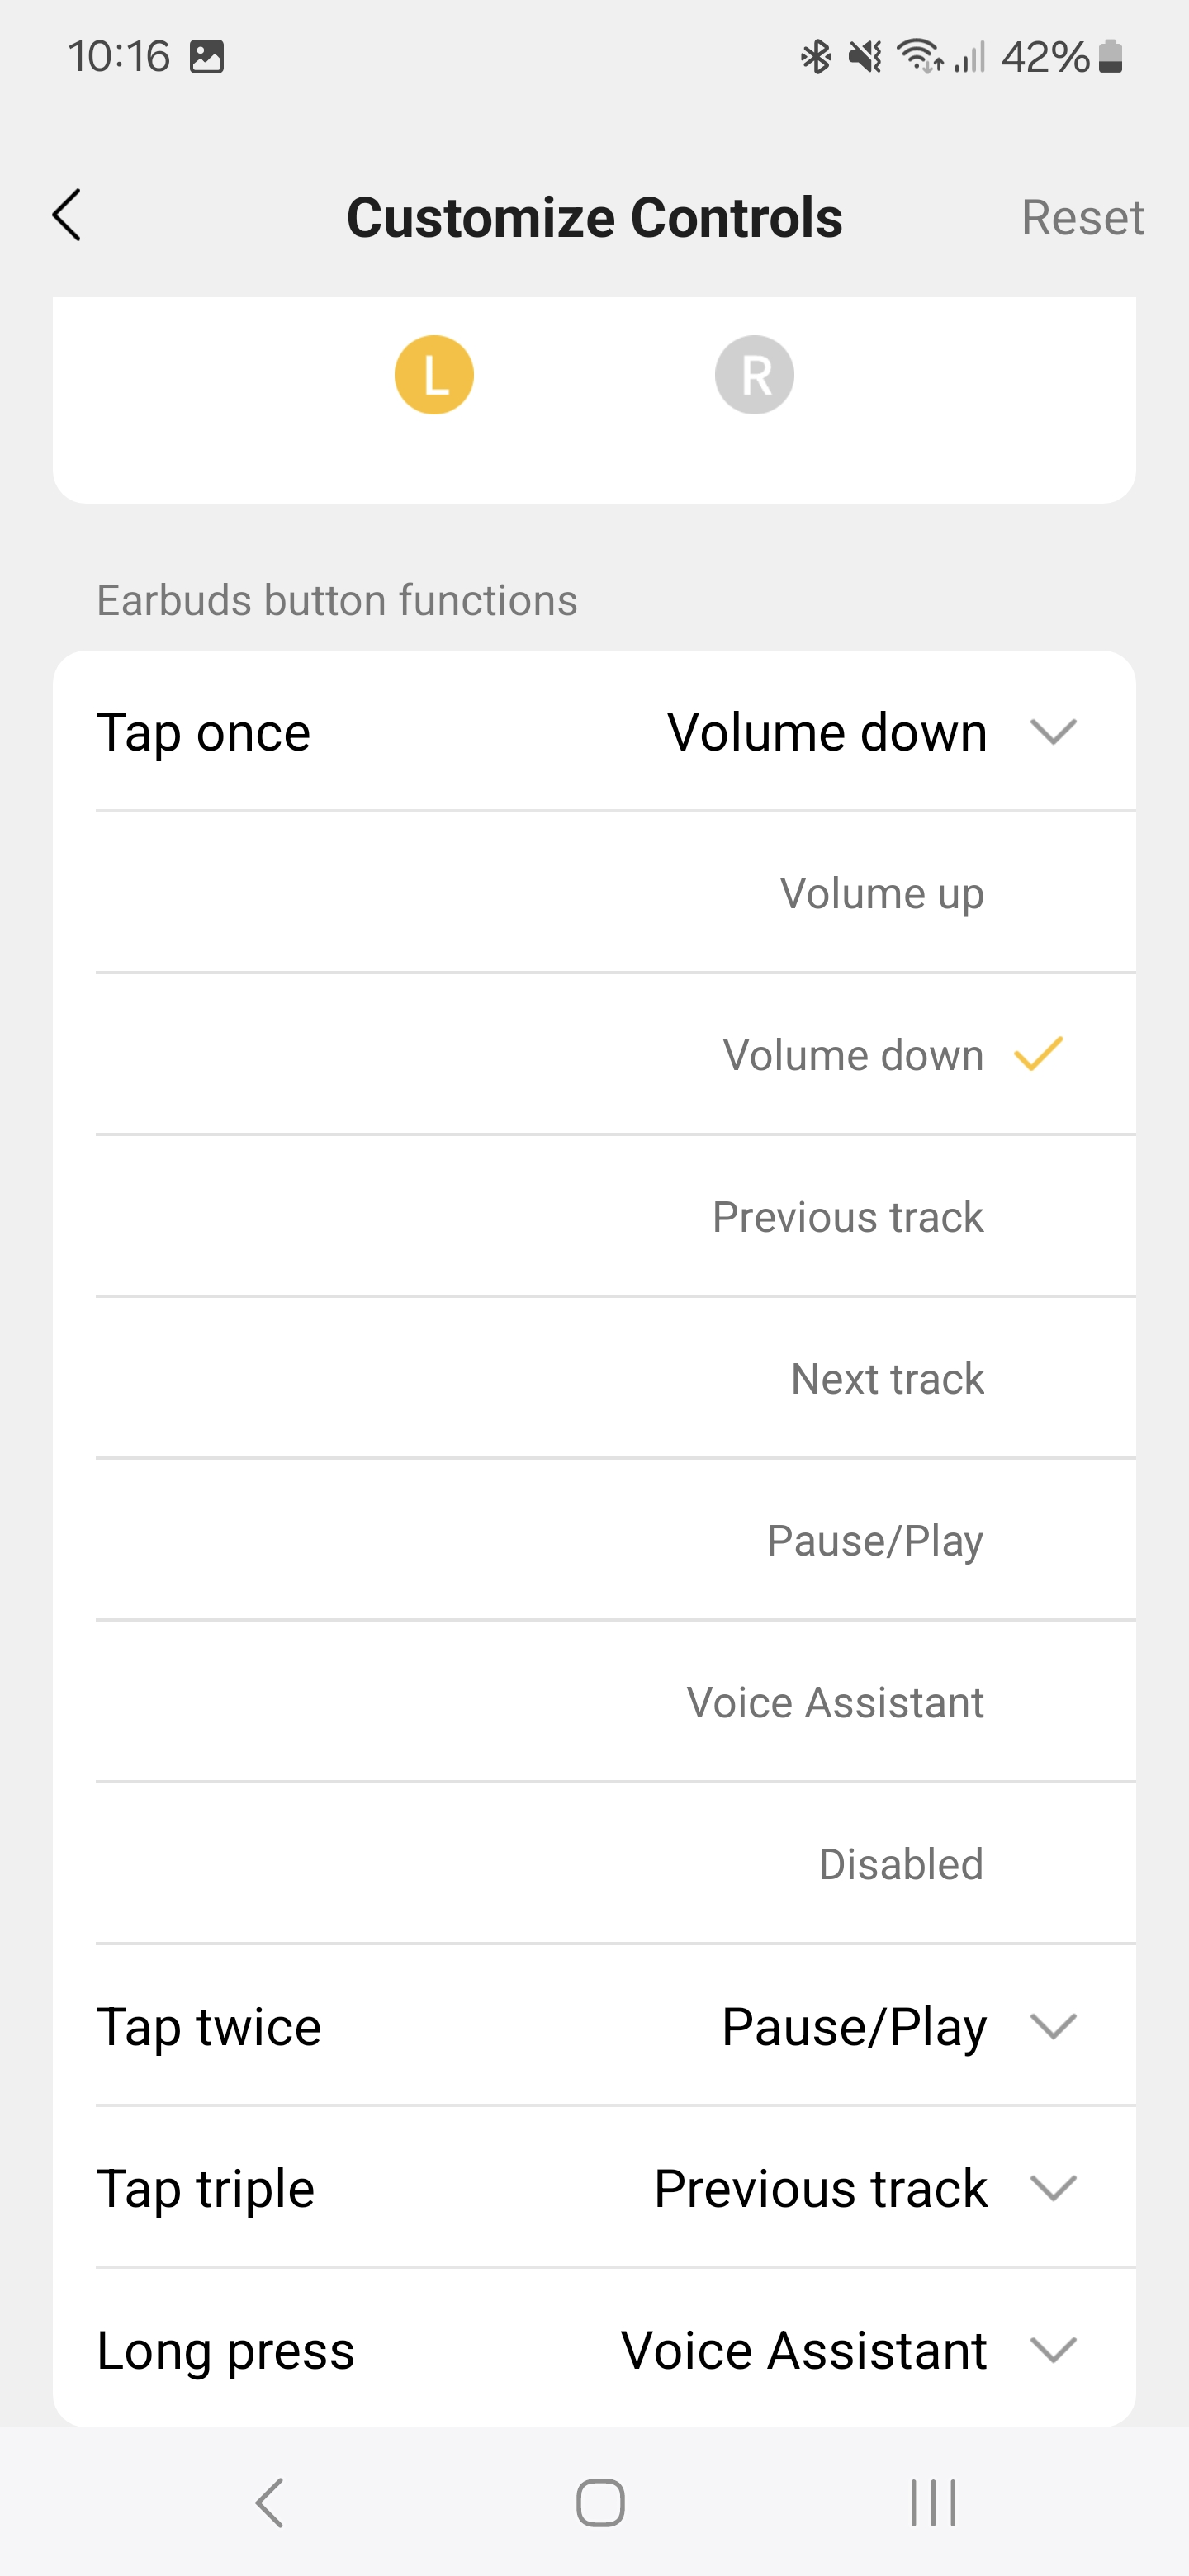The image size is (1189, 2576).
Task: Pick Voice Assistant from the options list
Action: (835, 1703)
